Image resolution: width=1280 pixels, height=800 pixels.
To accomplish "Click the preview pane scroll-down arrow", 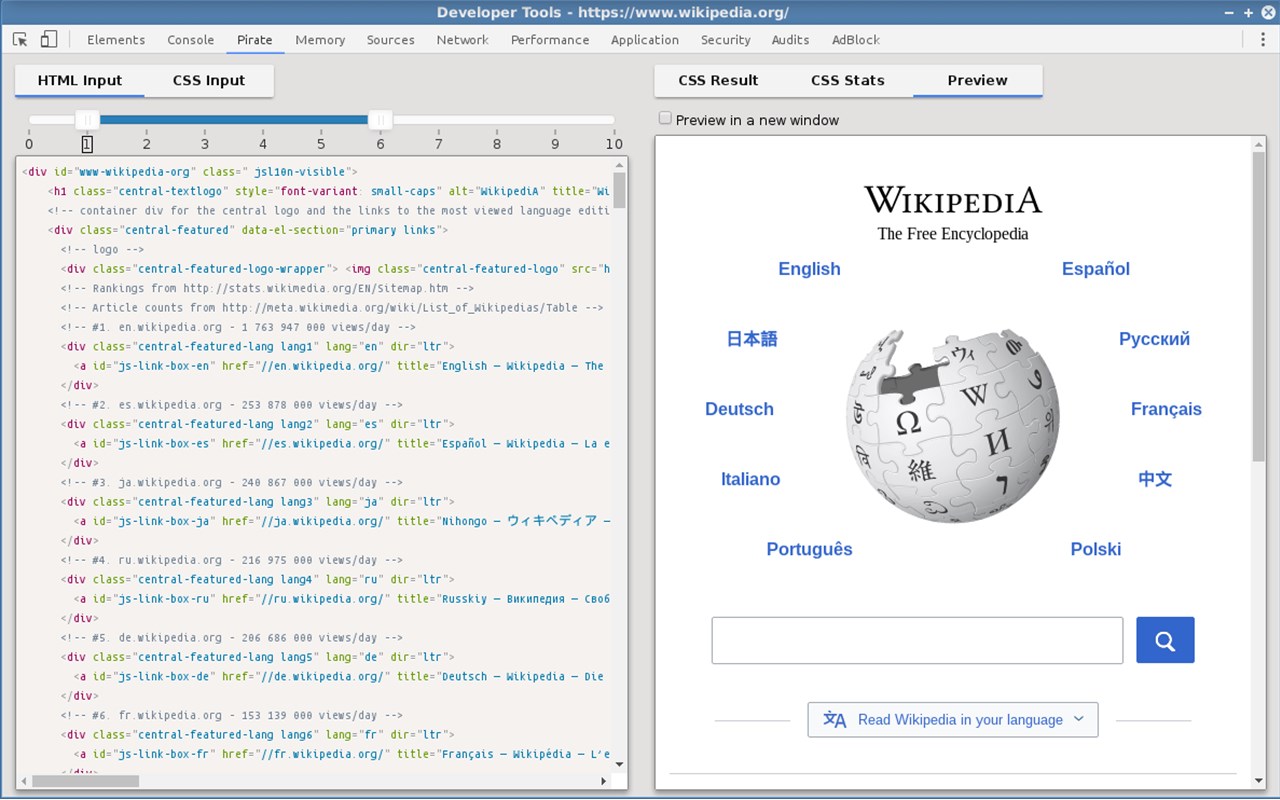I will [x=1258, y=781].
